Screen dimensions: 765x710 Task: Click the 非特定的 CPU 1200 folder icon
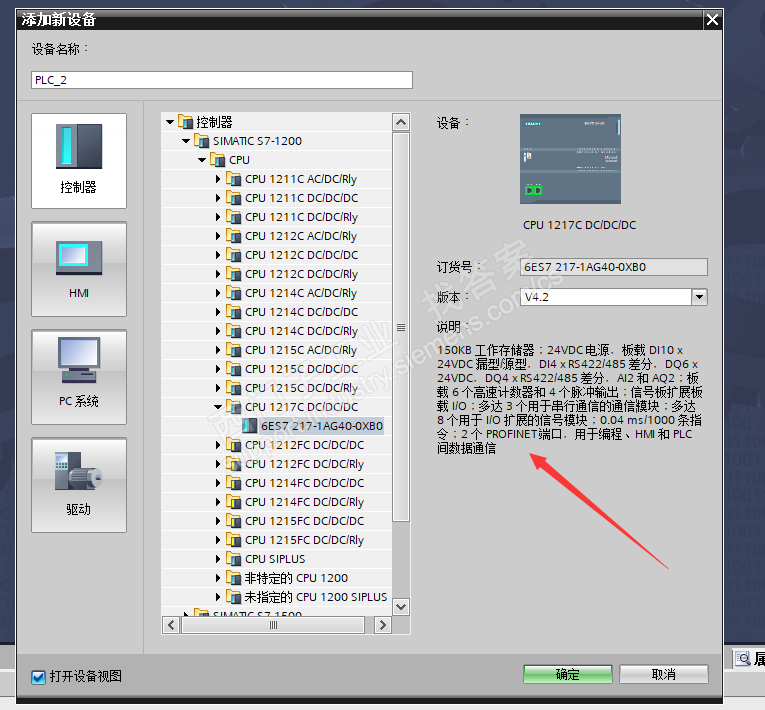coord(234,578)
